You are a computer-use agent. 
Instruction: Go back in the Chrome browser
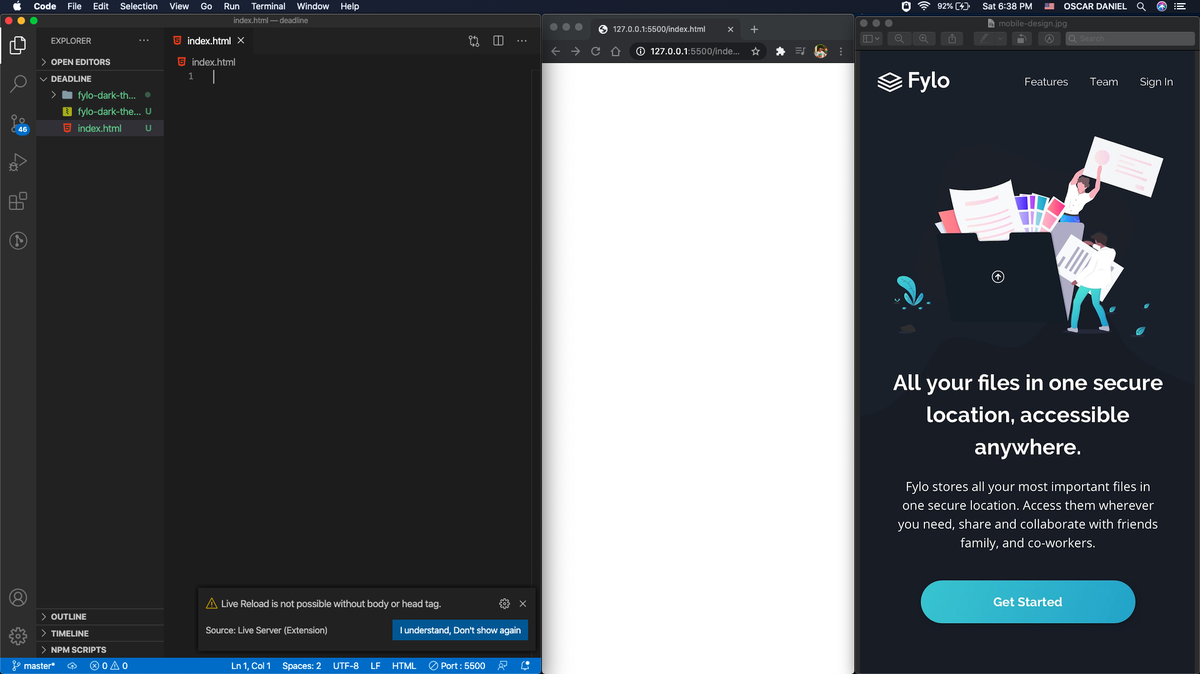(x=556, y=51)
